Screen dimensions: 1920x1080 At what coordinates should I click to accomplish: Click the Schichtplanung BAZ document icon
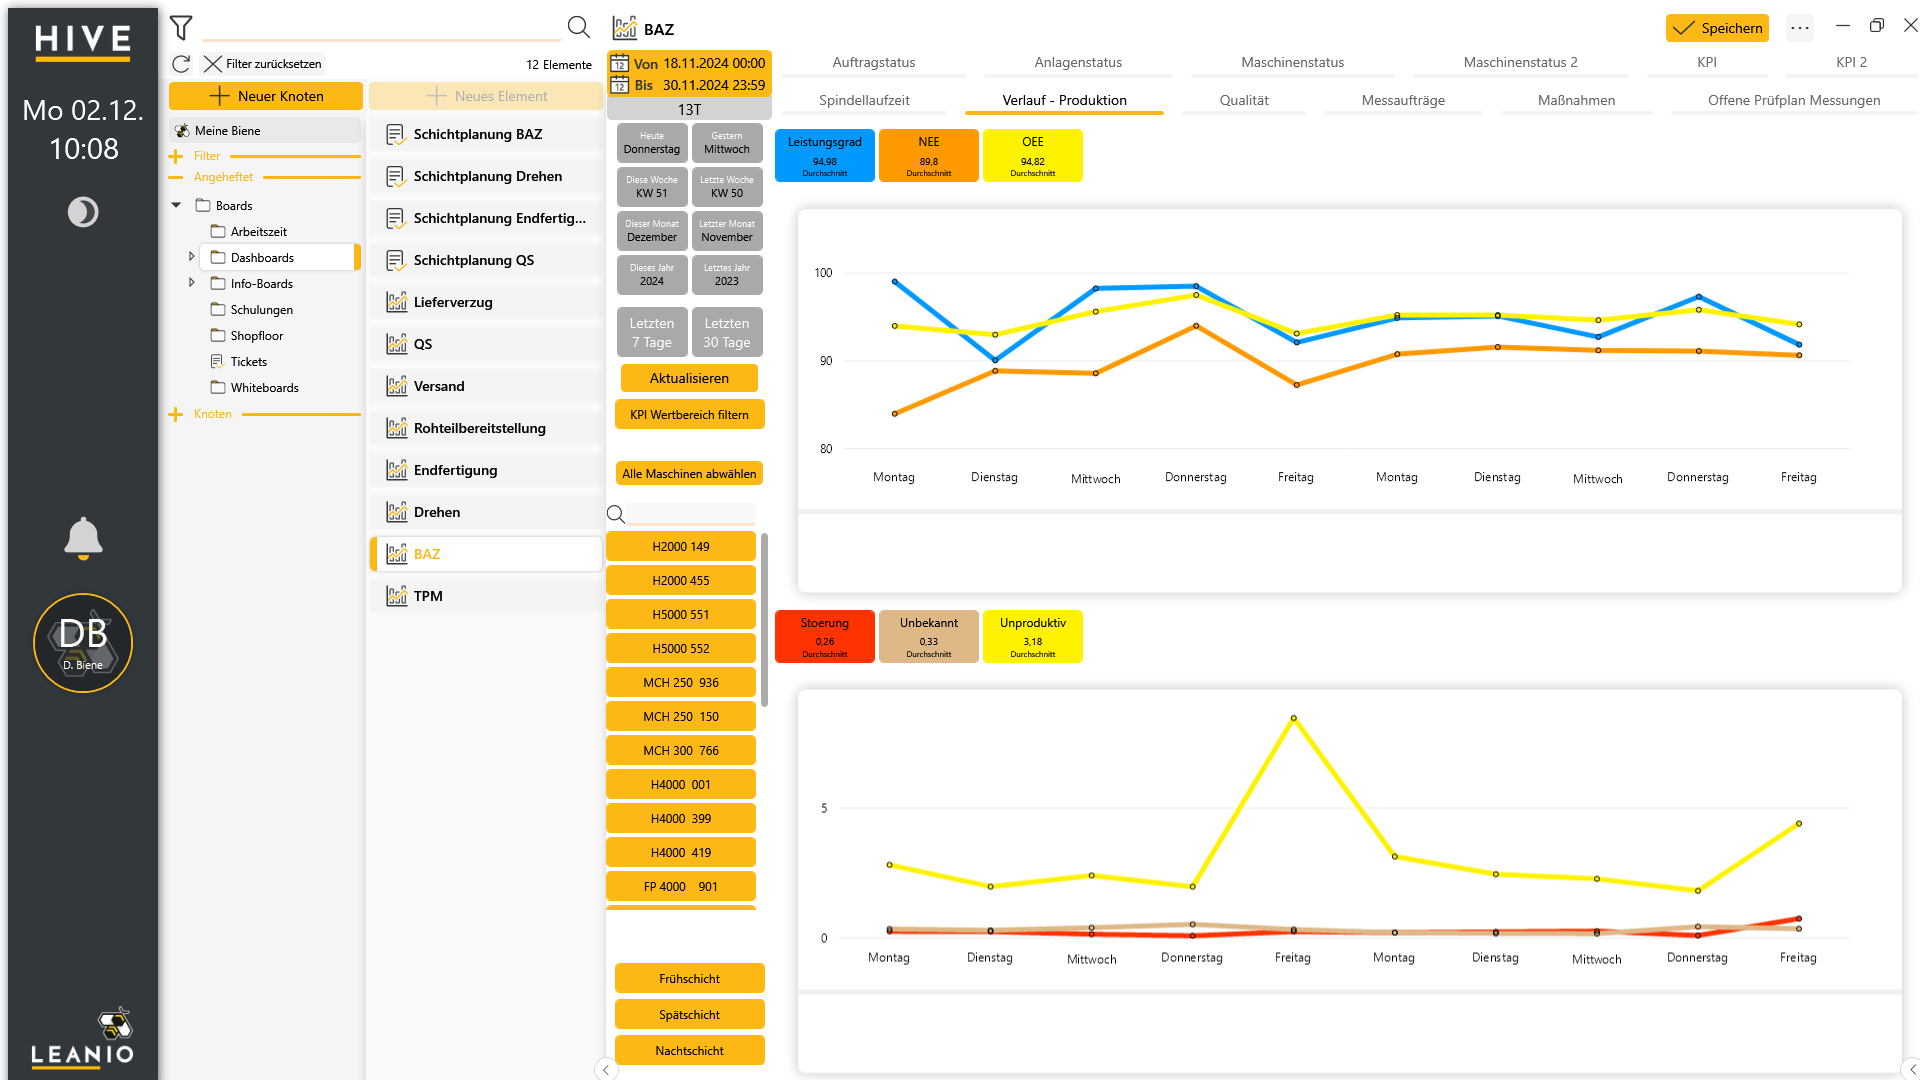pyautogui.click(x=396, y=134)
